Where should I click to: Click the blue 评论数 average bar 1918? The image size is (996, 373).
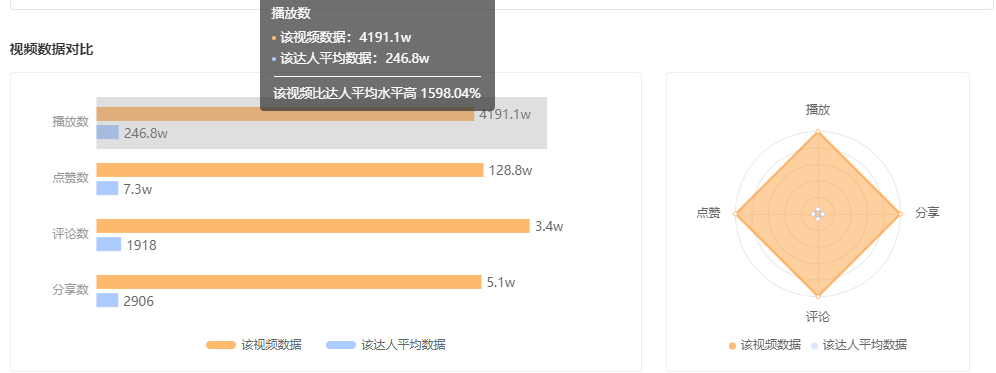tap(109, 244)
